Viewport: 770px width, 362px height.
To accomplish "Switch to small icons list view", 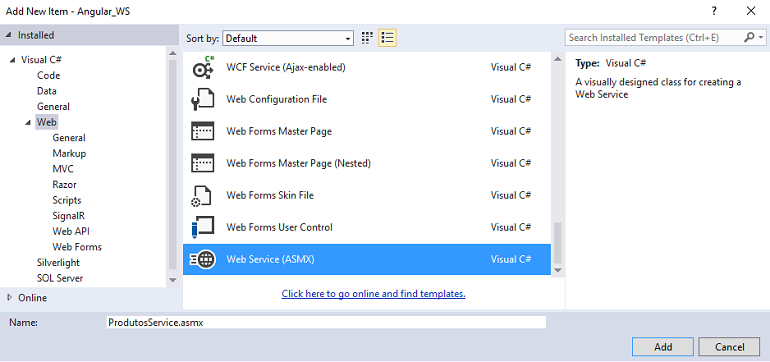I will pos(387,38).
